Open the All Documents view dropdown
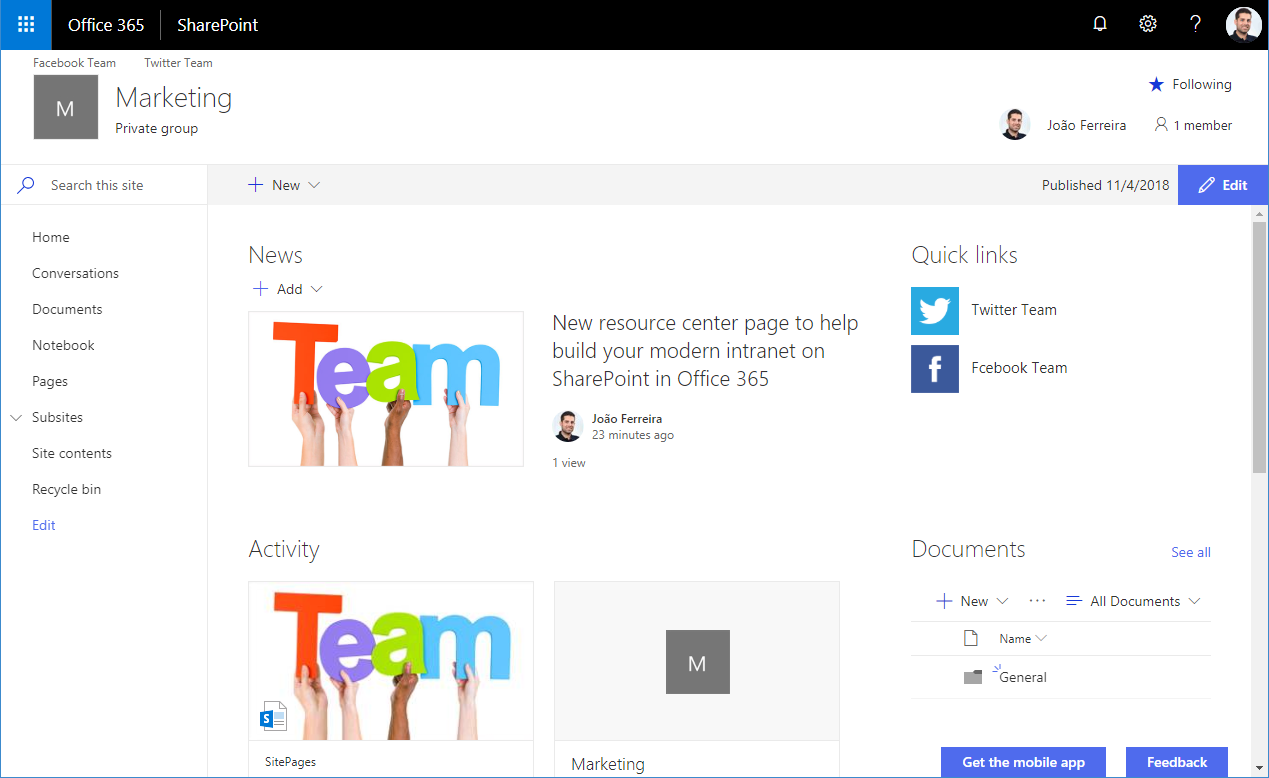Screen dimensions: 1269x778 click(x=1133, y=601)
